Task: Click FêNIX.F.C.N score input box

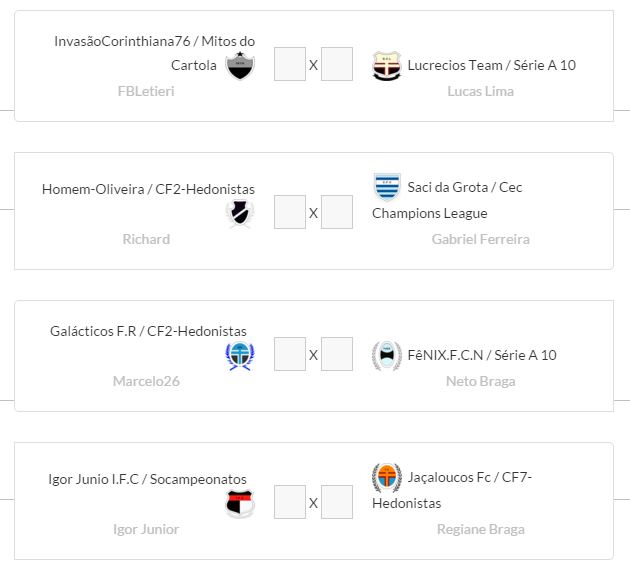Action: click(x=337, y=355)
